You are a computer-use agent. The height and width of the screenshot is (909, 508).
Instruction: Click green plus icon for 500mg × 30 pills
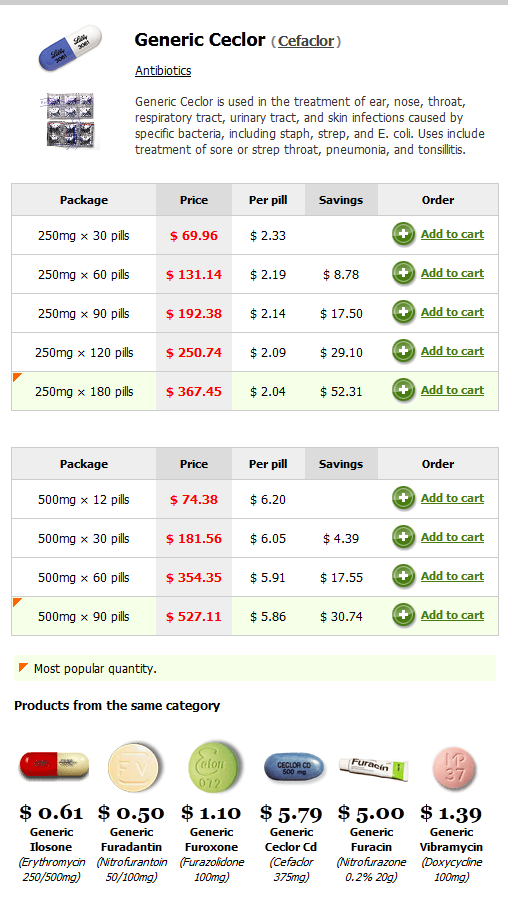[403, 537]
